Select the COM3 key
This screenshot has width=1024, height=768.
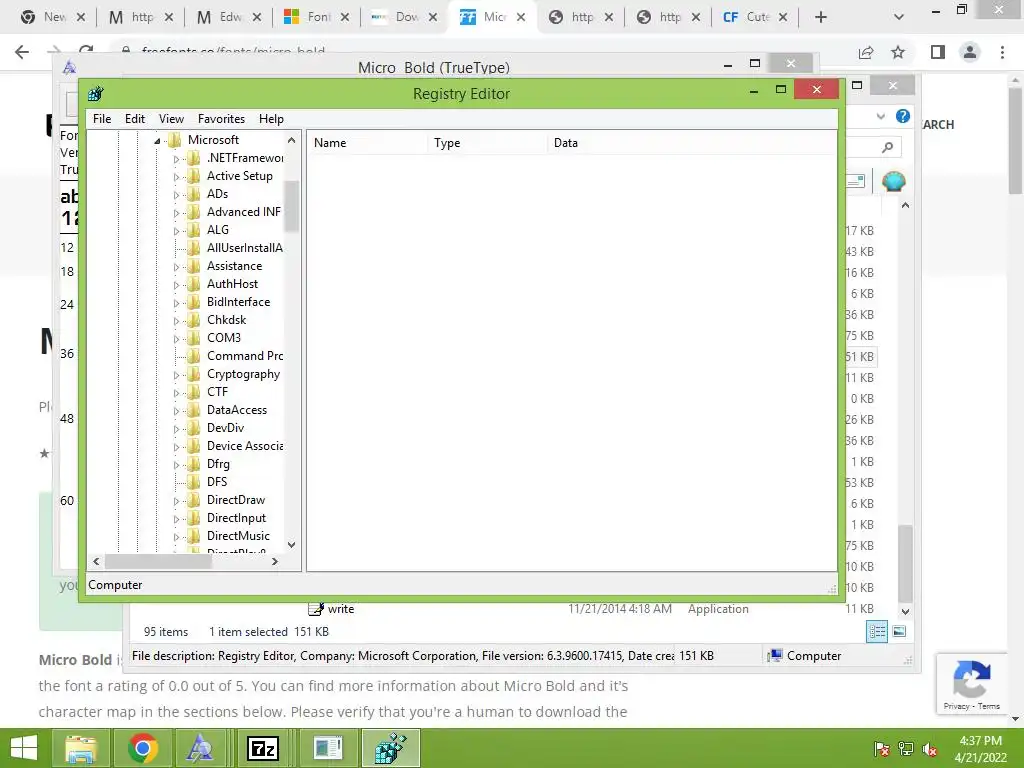[224, 338]
